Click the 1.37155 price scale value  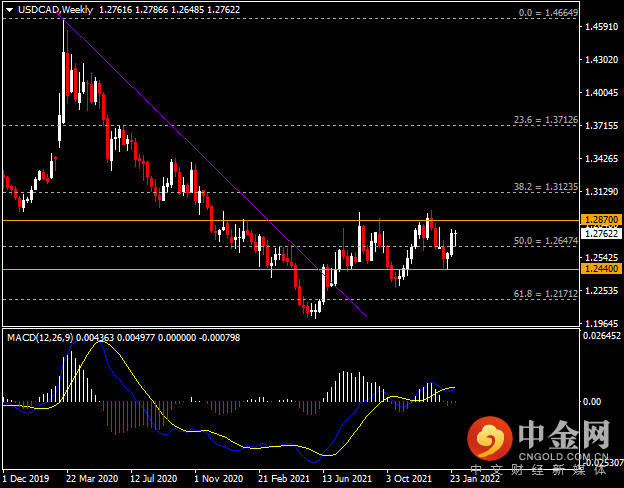coord(601,126)
